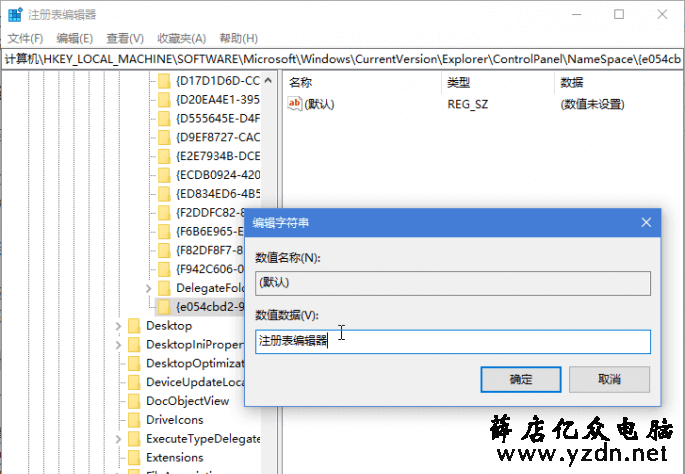Expand the DesktopIniPropertyMap key
Viewport: 685px width, 474px height.
[118, 345]
